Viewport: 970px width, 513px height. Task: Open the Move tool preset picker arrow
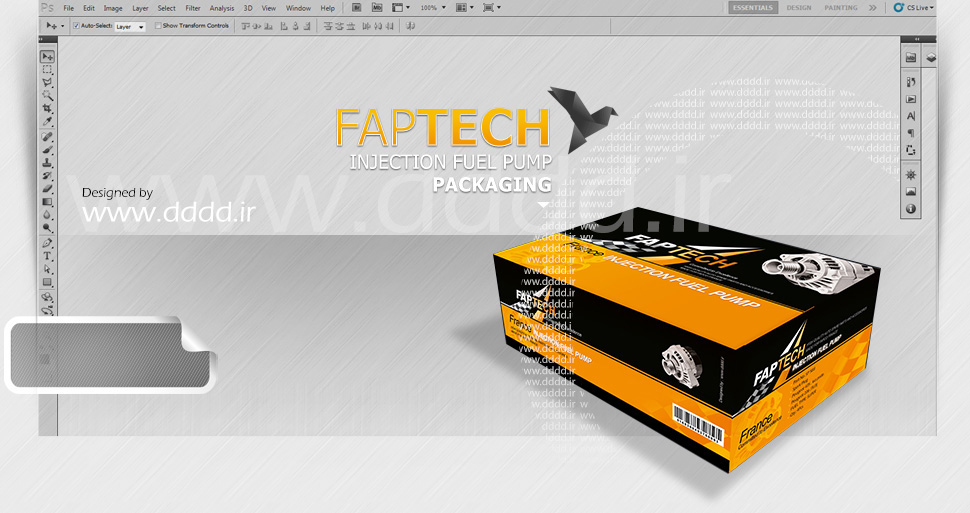point(62,26)
